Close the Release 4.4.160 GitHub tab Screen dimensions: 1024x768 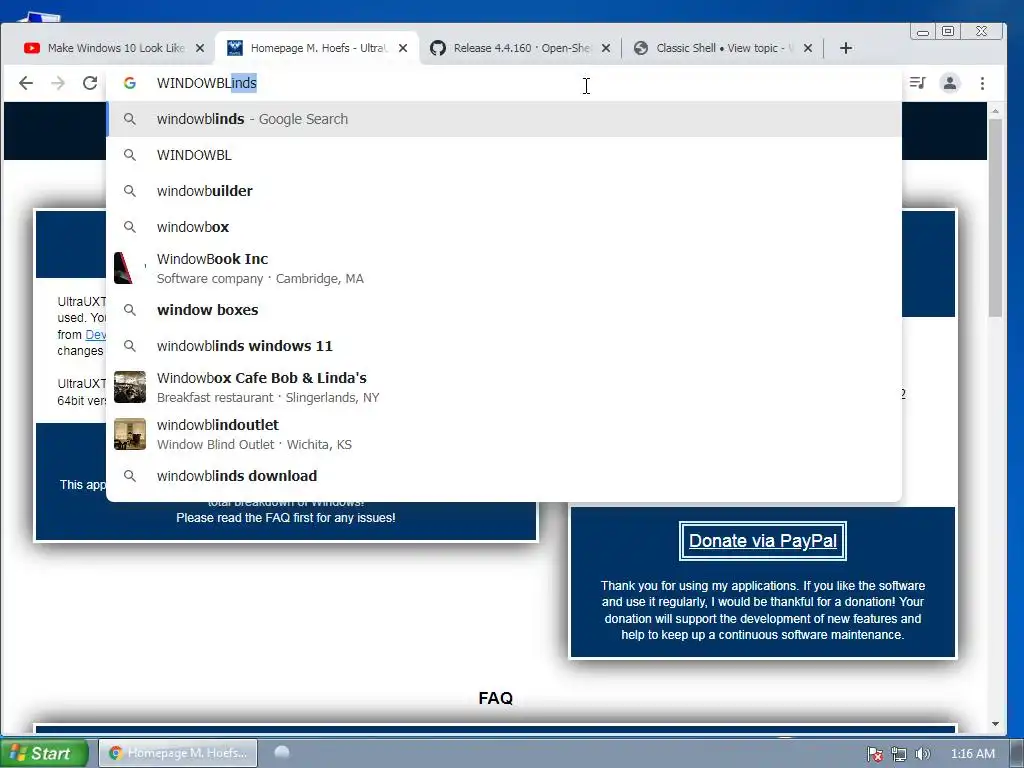coord(606,48)
